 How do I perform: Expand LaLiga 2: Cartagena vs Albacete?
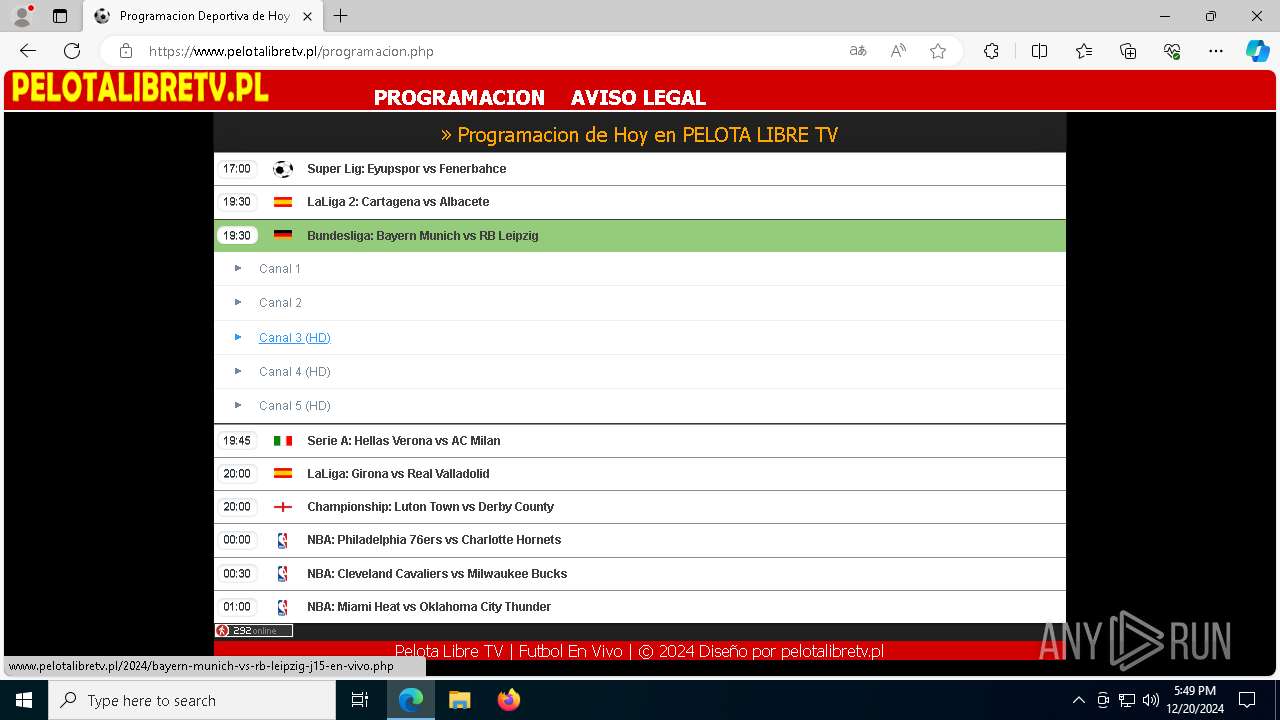[x=640, y=202]
